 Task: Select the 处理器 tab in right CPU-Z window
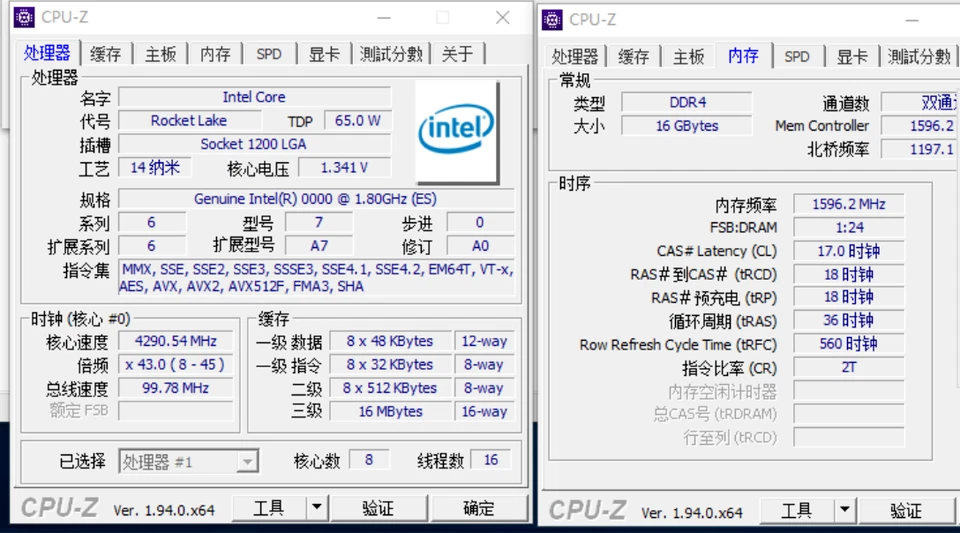575,57
